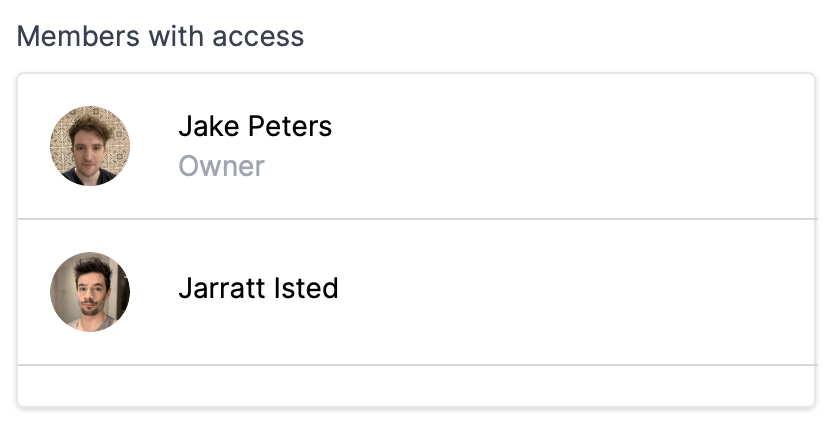
Task: Click the first name "Jake"
Action: [x=208, y=126]
